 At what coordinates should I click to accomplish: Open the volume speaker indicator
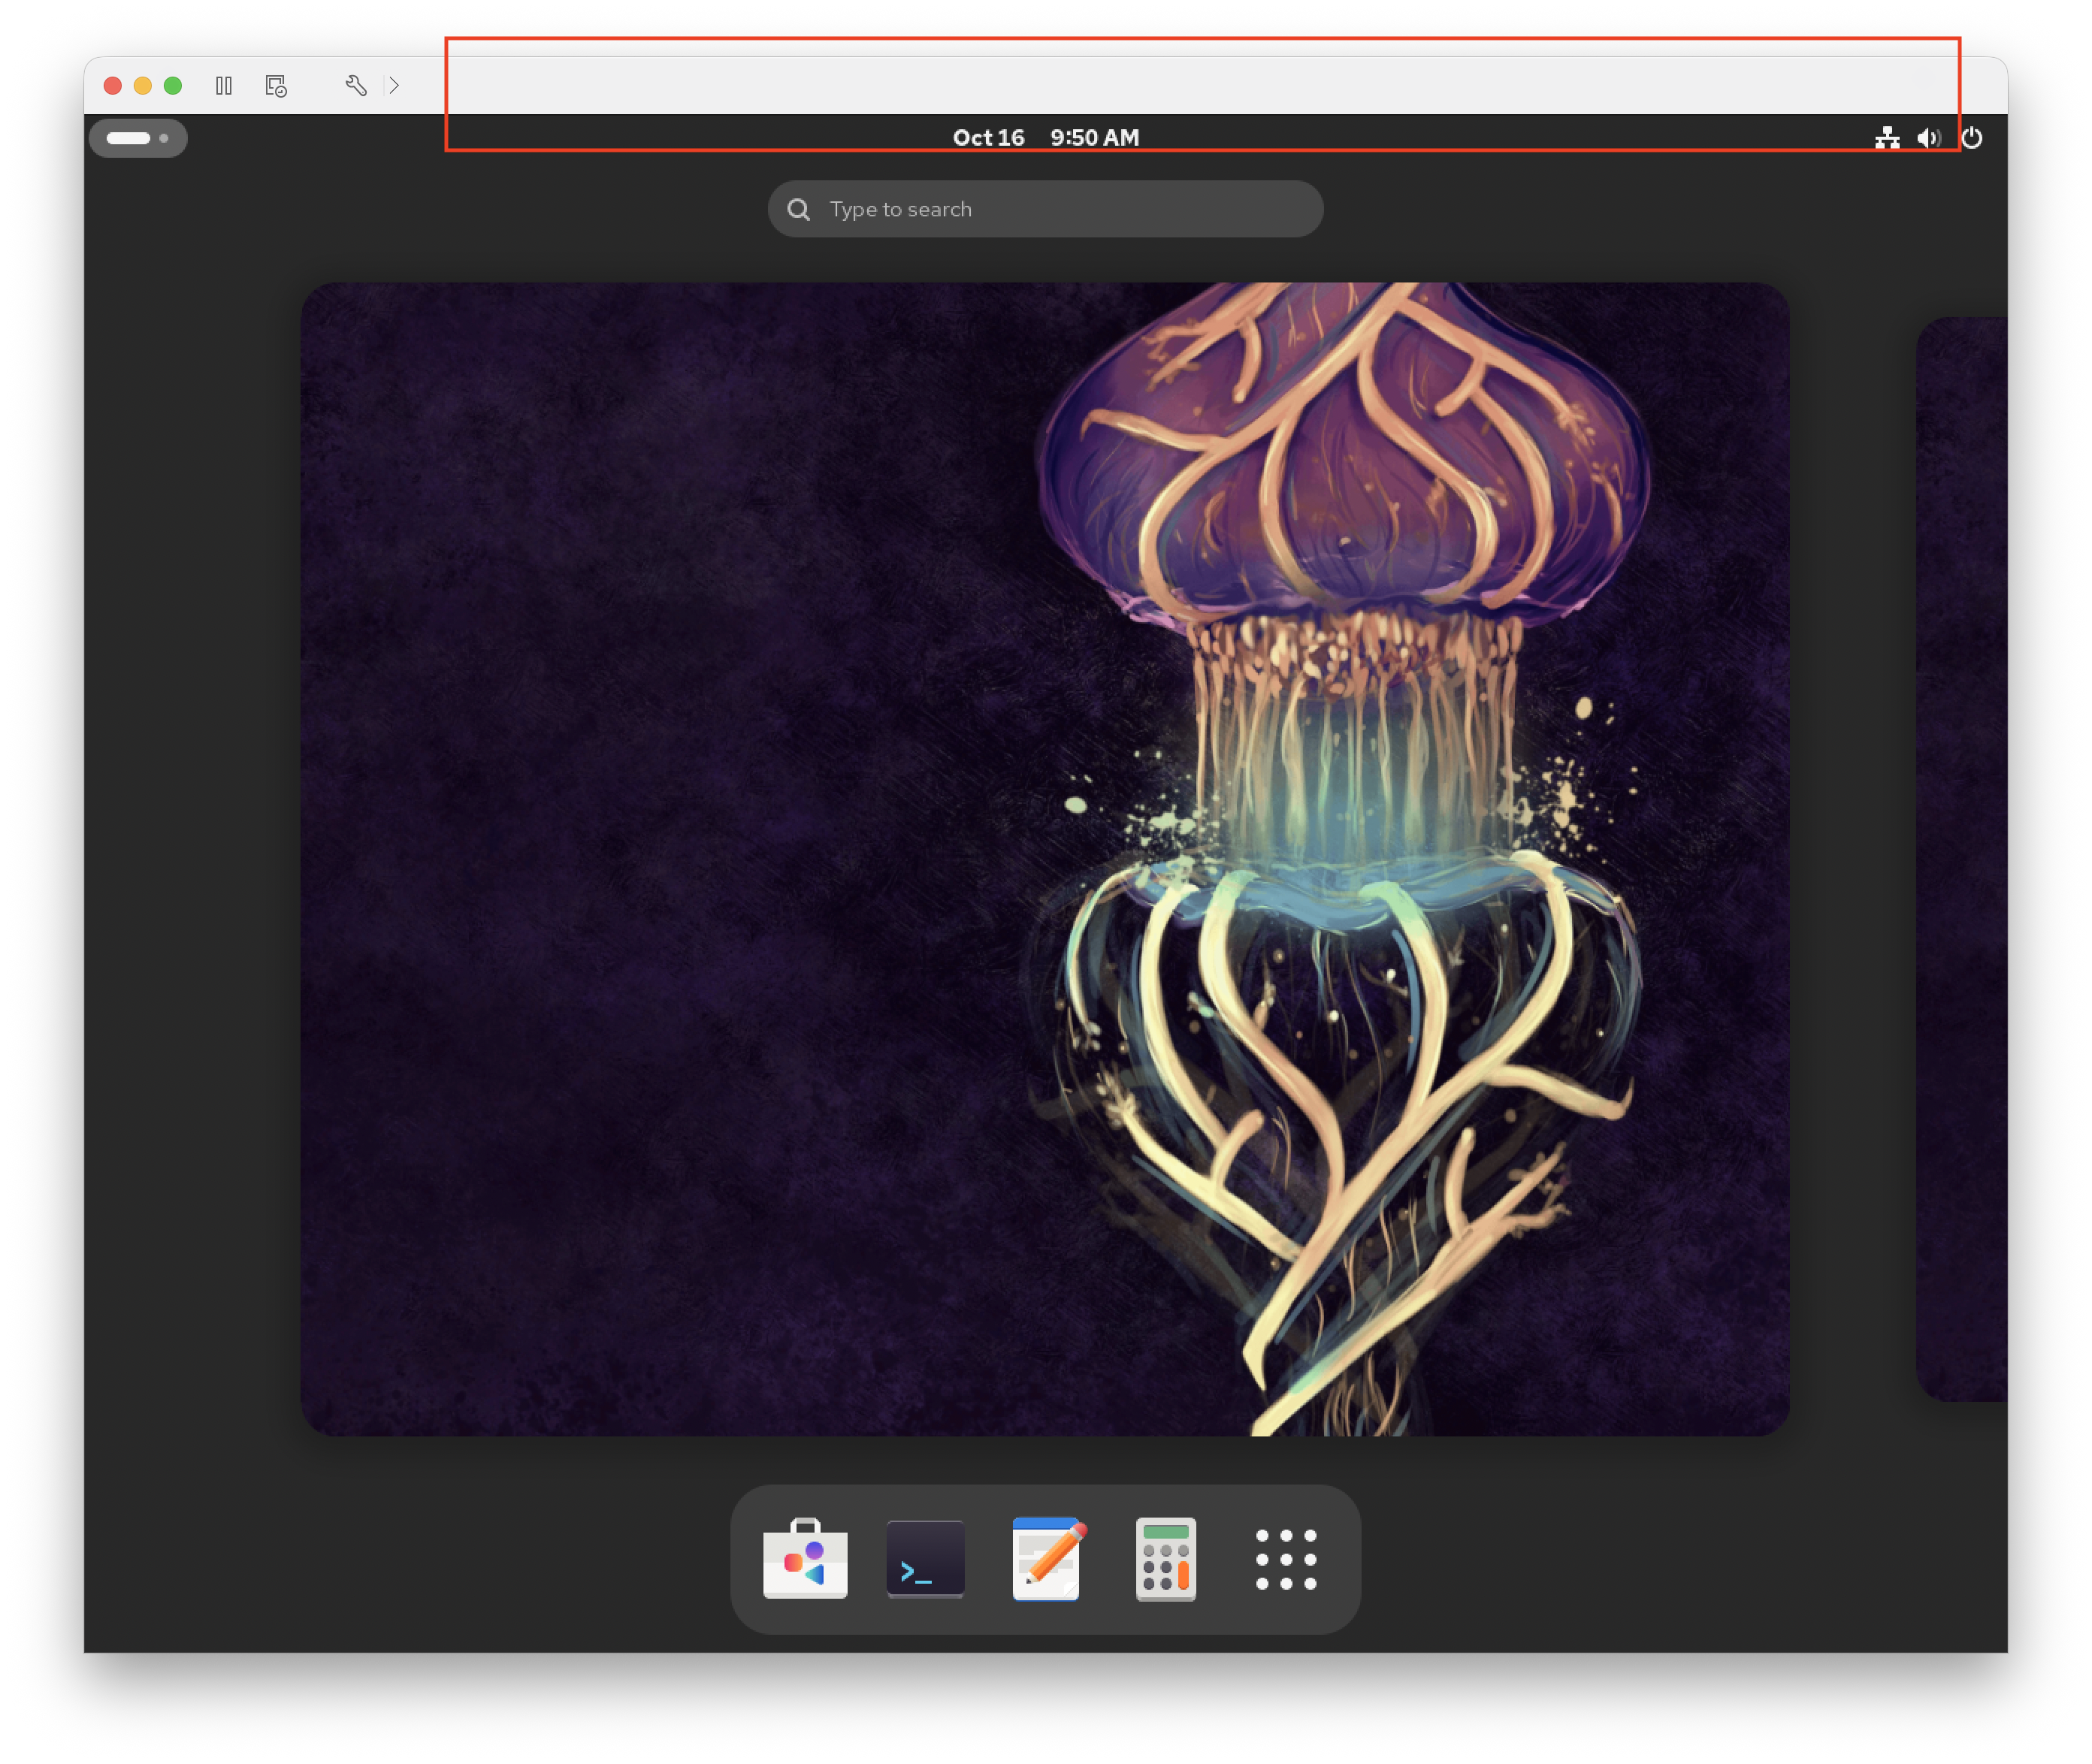pyautogui.click(x=1928, y=138)
